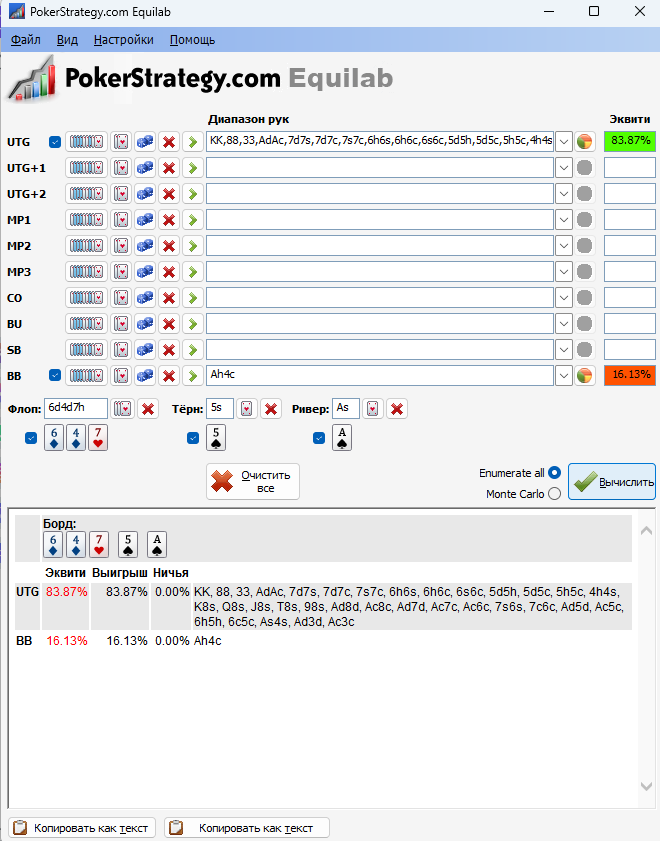Viewport: 660px width, 841px height.
Task: Toggle UTG player checkbox
Action: coord(55,142)
